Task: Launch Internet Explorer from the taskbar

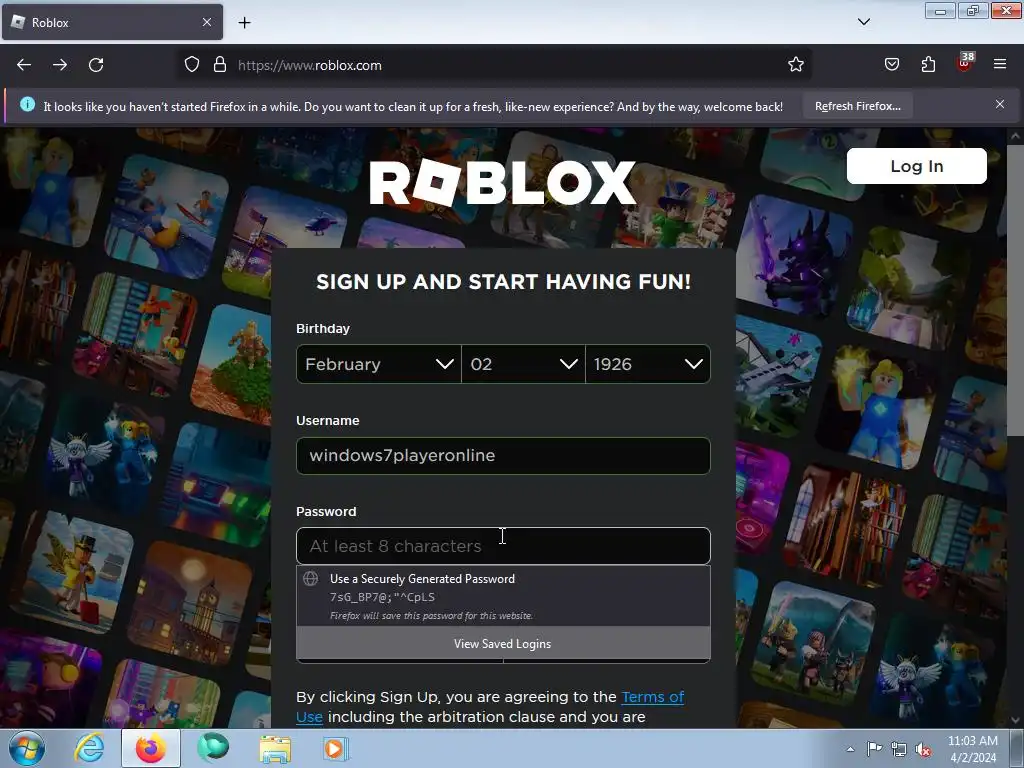Action: (x=89, y=748)
